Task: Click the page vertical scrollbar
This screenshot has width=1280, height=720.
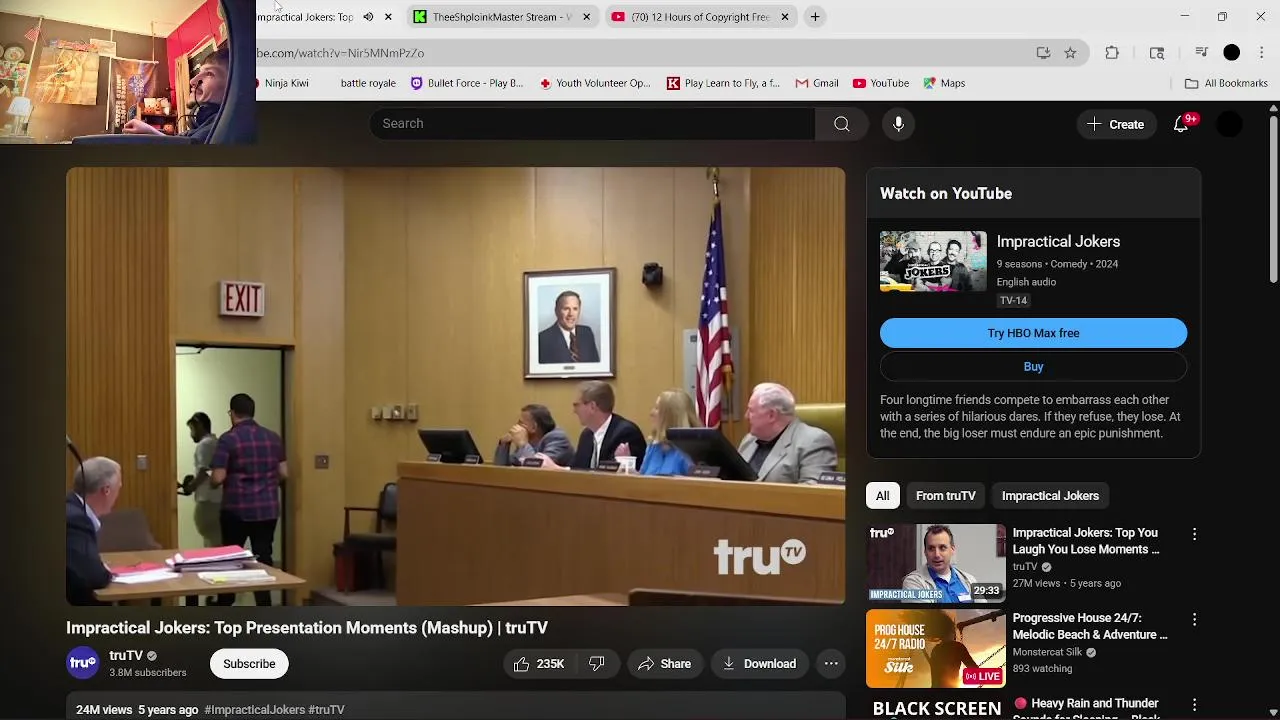Action: point(1273,200)
